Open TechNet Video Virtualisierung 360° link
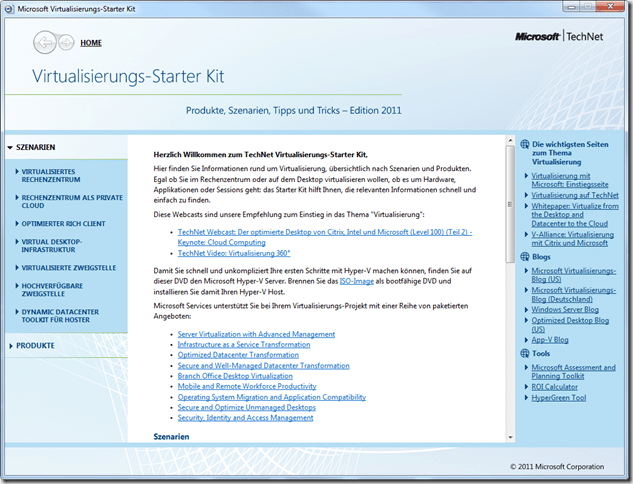 pyautogui.click(x=234, y=254)
